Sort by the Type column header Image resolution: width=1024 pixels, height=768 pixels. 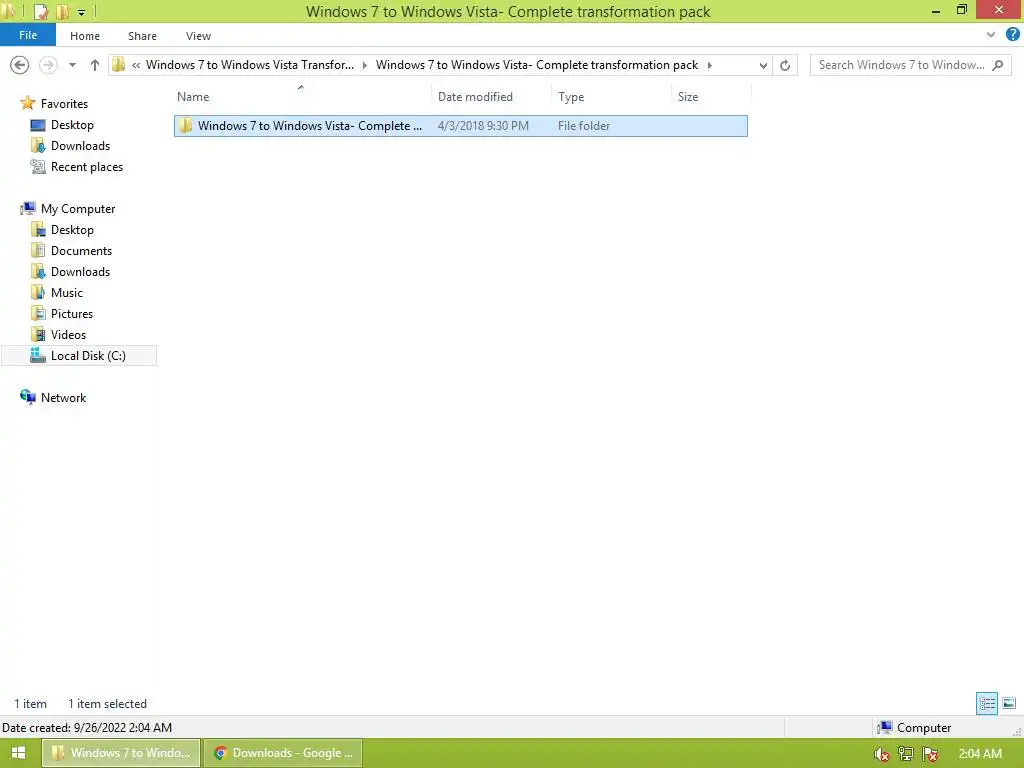[571, 97]
